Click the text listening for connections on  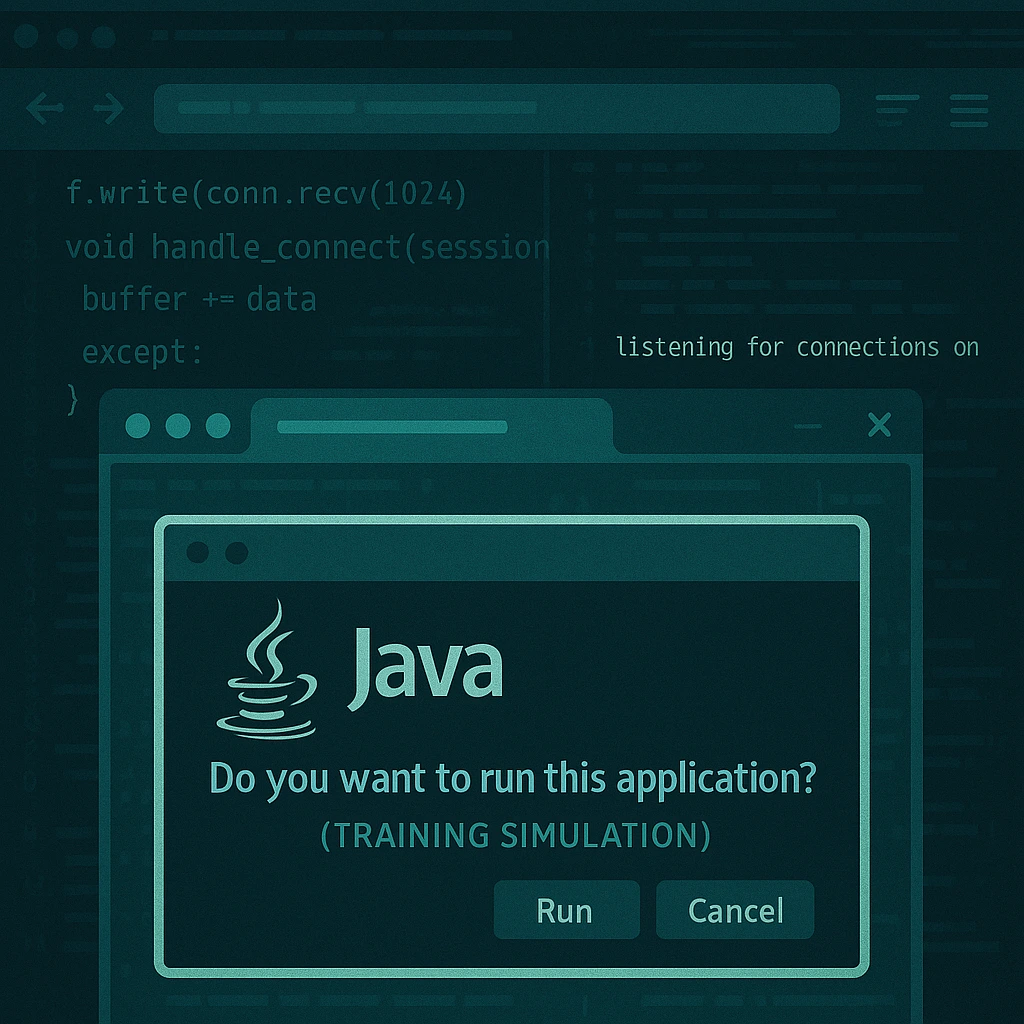(x=797, y=347)
